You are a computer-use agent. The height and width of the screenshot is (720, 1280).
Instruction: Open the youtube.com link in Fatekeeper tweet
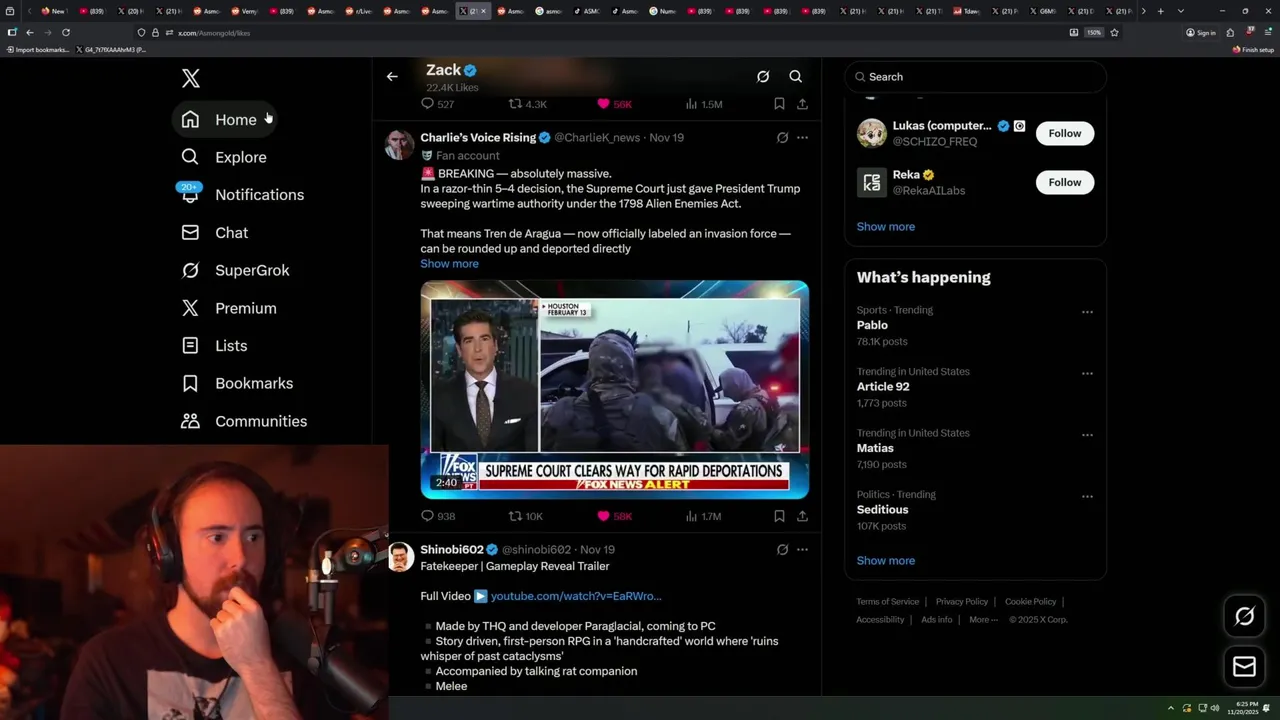(576, 596)
